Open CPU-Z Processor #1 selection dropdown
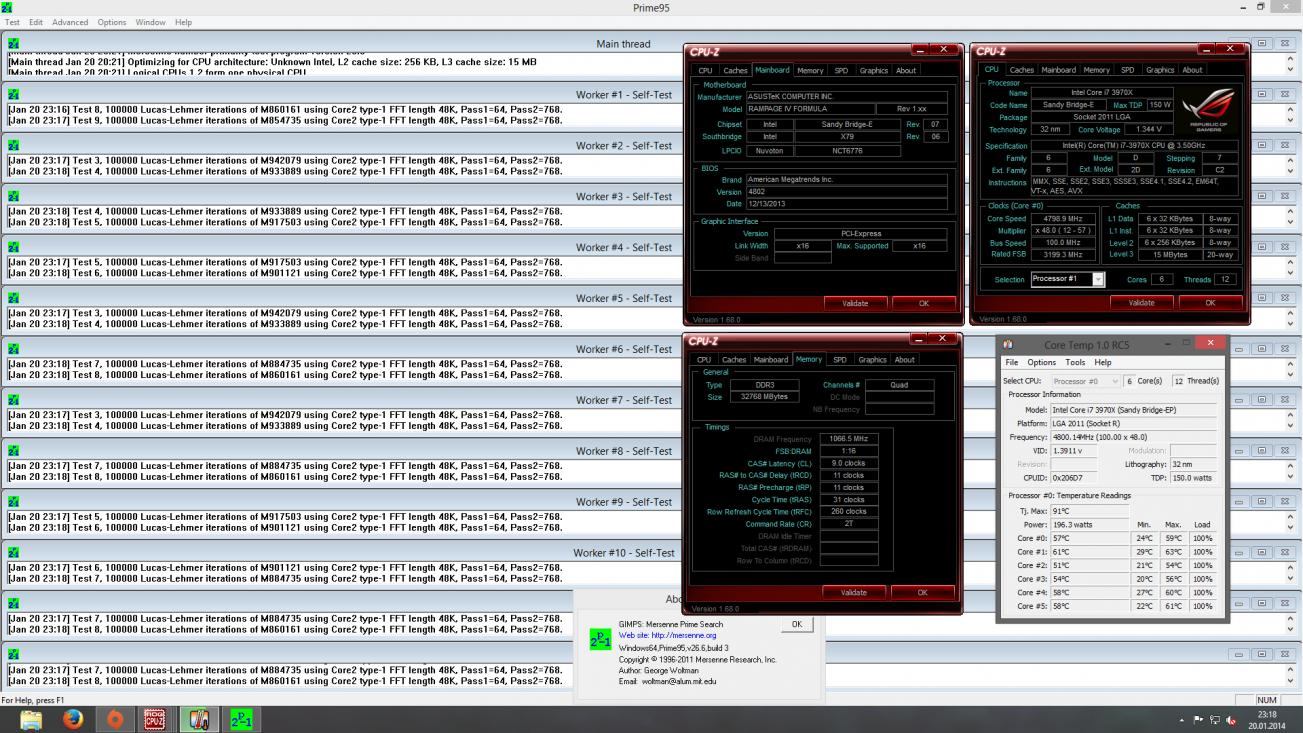Screen dimensions: 1303x733 tap(1098, 279)
